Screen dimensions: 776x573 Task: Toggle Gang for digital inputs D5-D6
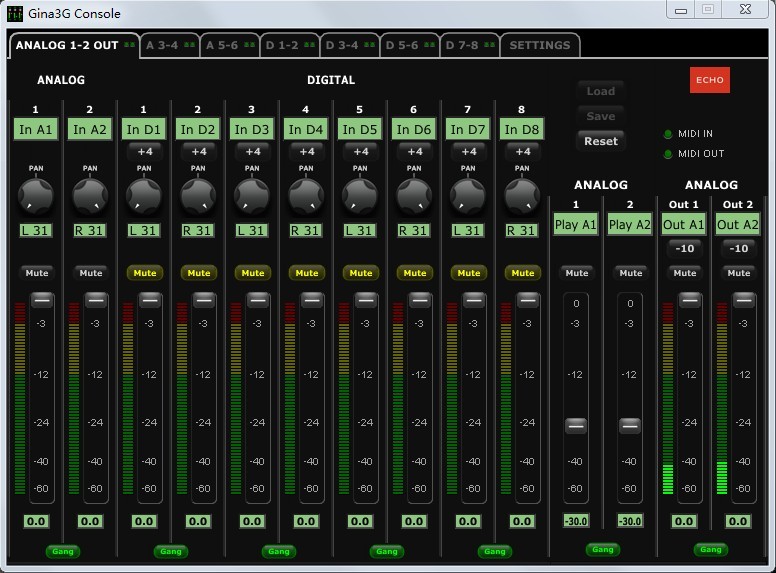(387, 551)
